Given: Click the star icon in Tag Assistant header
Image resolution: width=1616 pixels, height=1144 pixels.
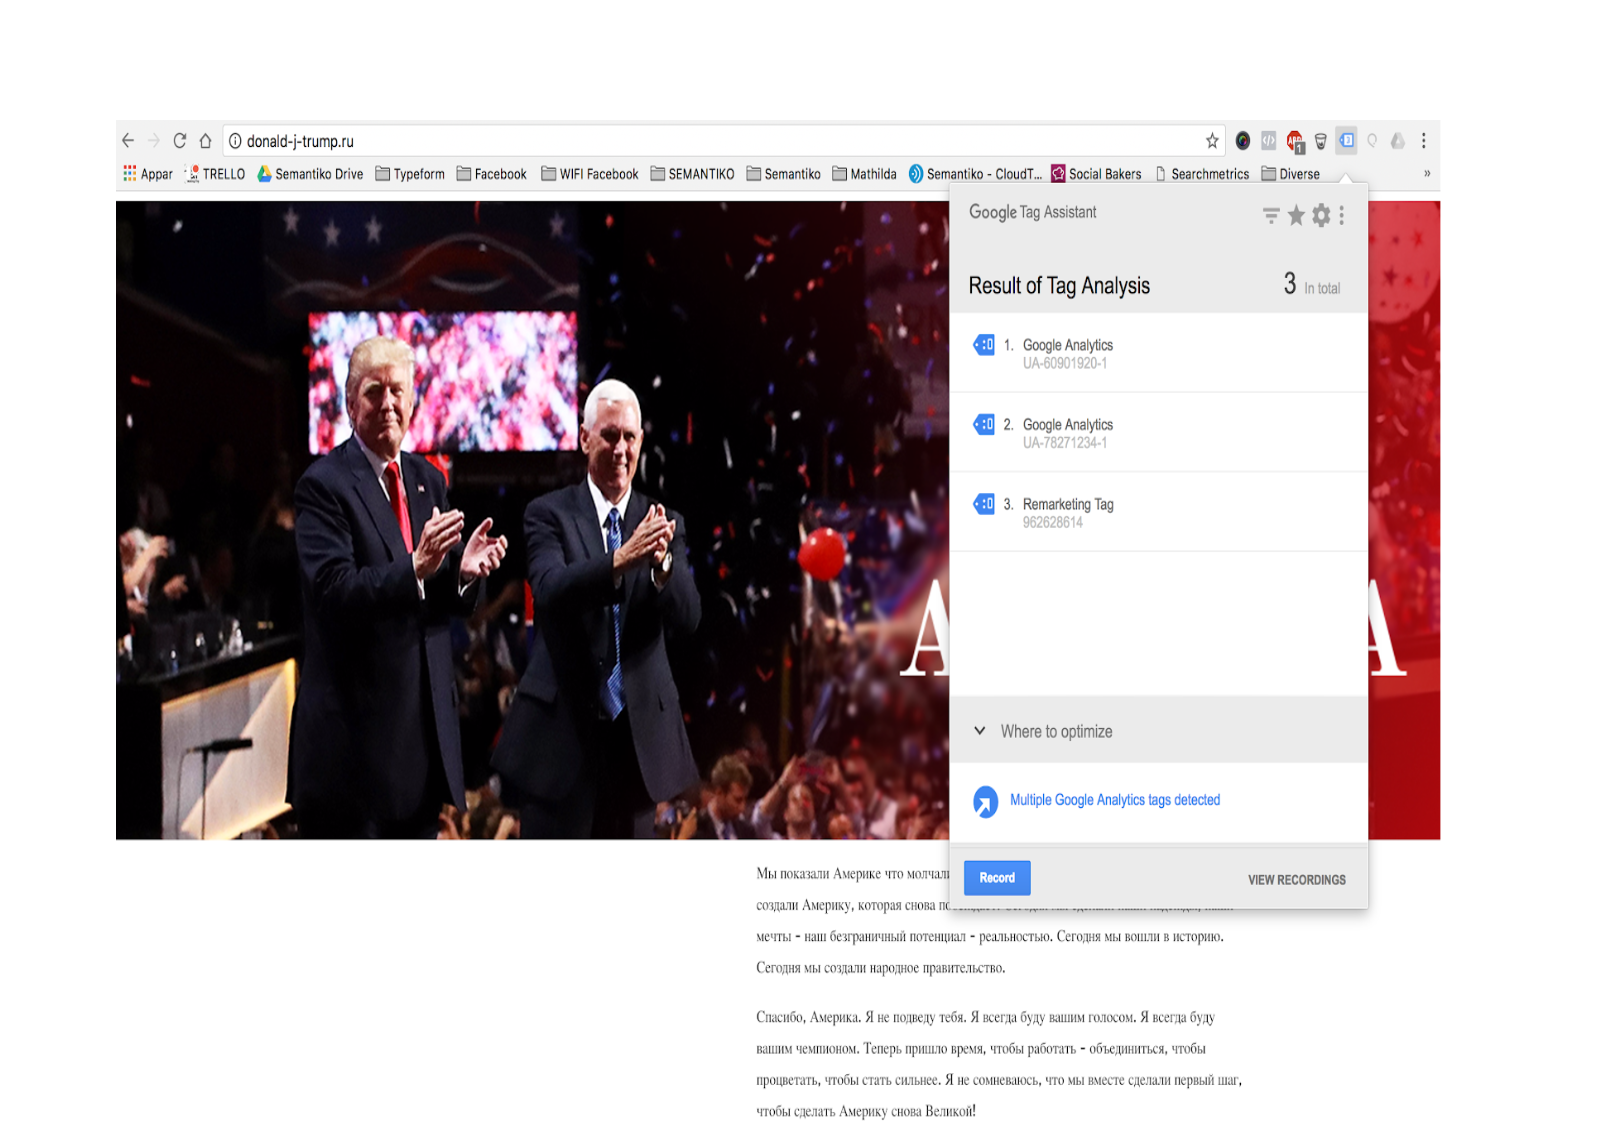Looking at the screenshot, I should [x=1296, y=215].
